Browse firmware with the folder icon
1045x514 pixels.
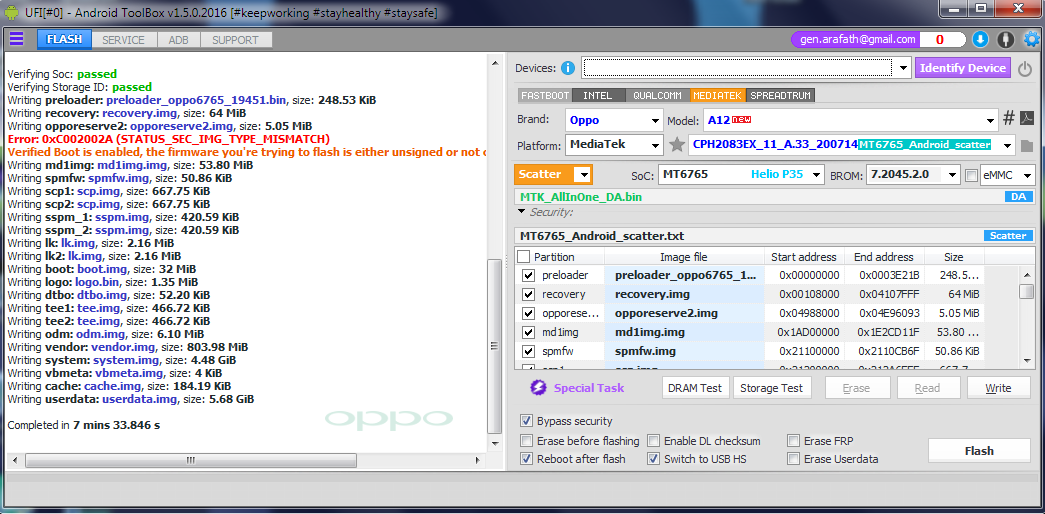point(1026,145)
